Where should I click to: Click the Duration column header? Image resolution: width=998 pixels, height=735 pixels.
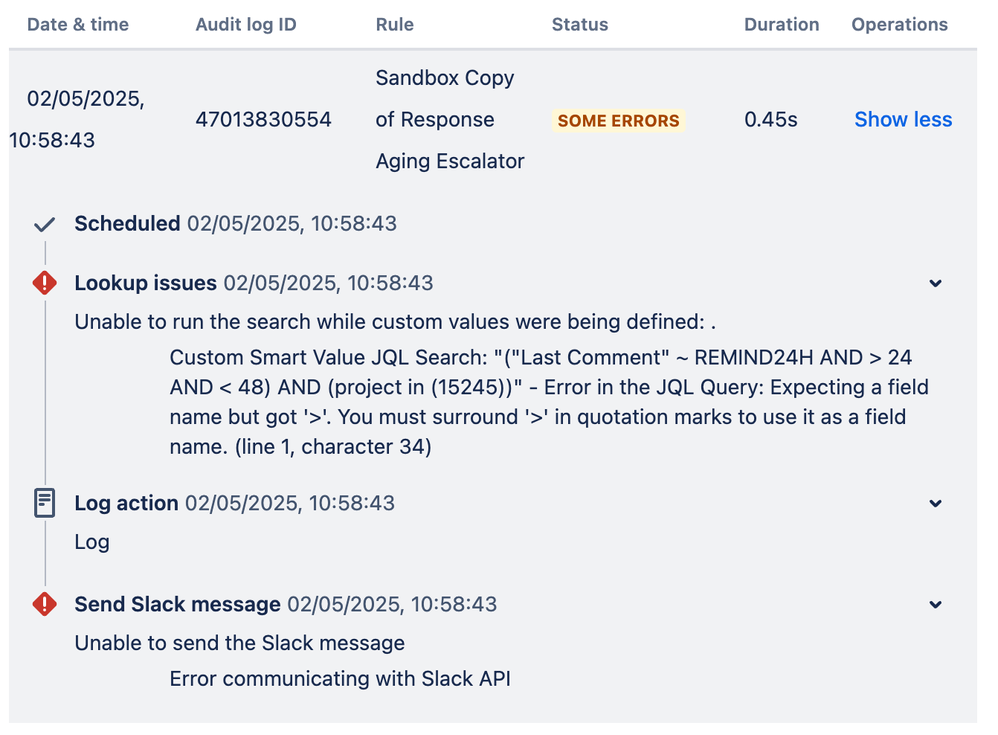coord(782,25)
